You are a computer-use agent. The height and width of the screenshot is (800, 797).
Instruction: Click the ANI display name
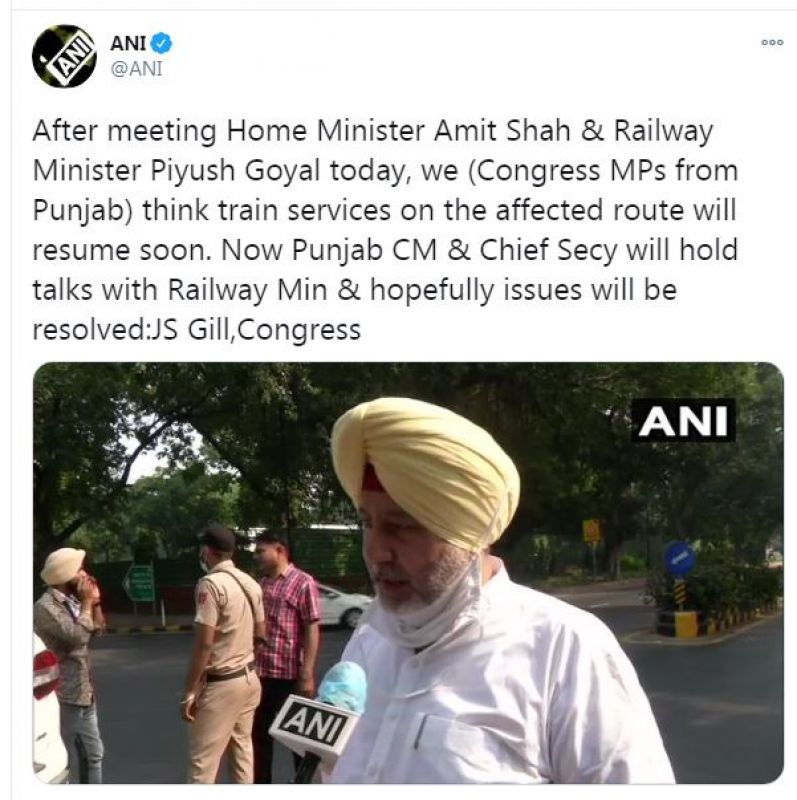point(128,43)
